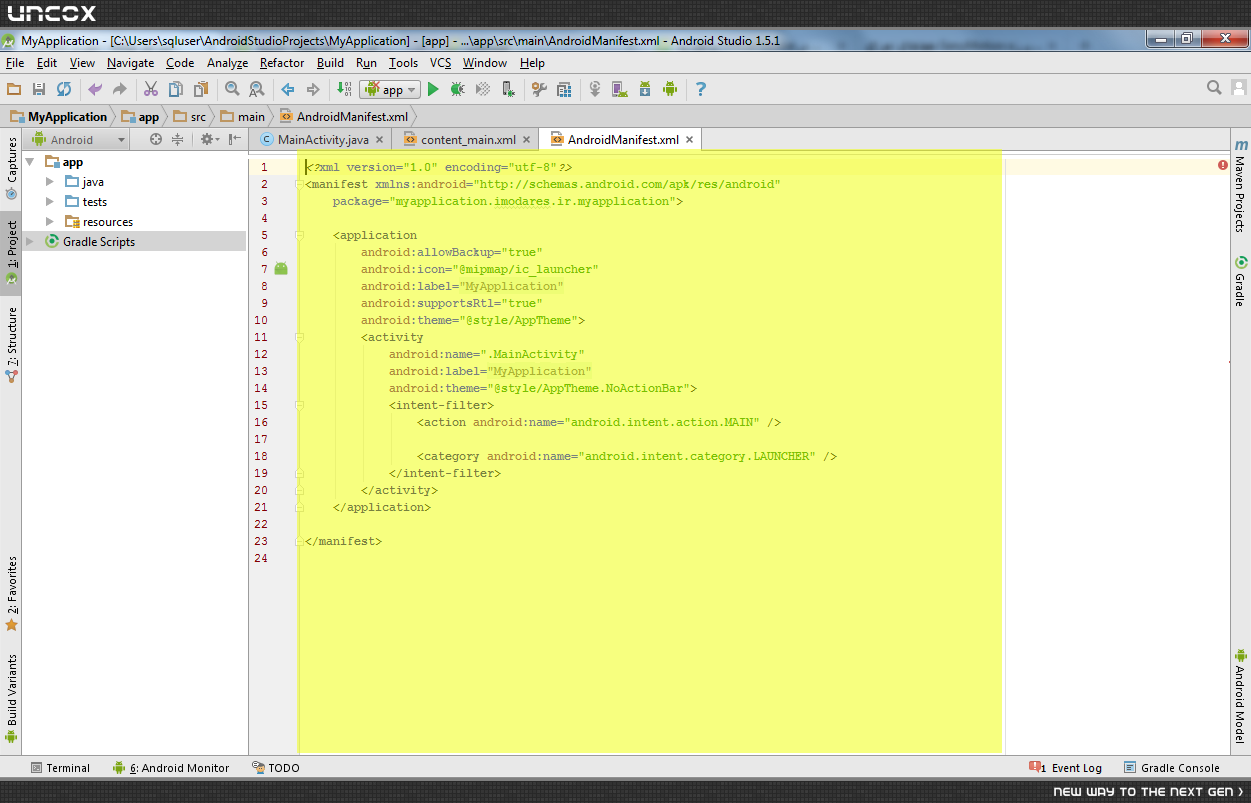Viewport: 1251px width, 803px height.
Task: Open Settings via the wrench icon
Action: point(539,89)
